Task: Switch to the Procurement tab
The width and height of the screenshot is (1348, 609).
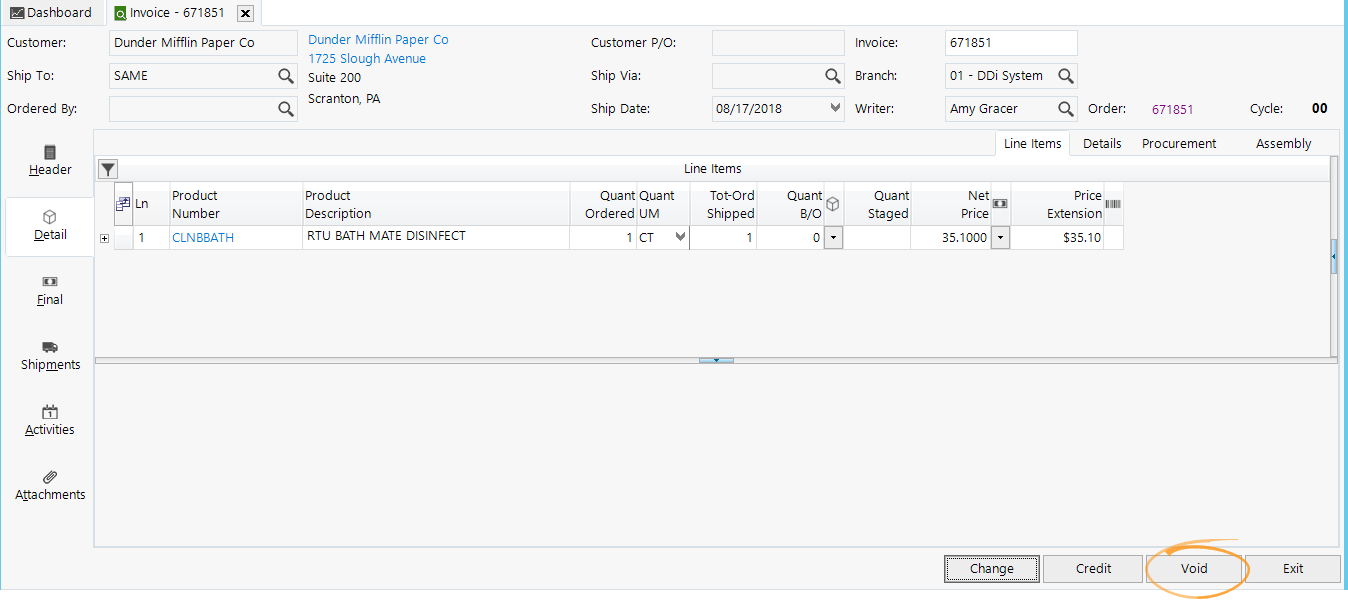Action: [1179, 144]
